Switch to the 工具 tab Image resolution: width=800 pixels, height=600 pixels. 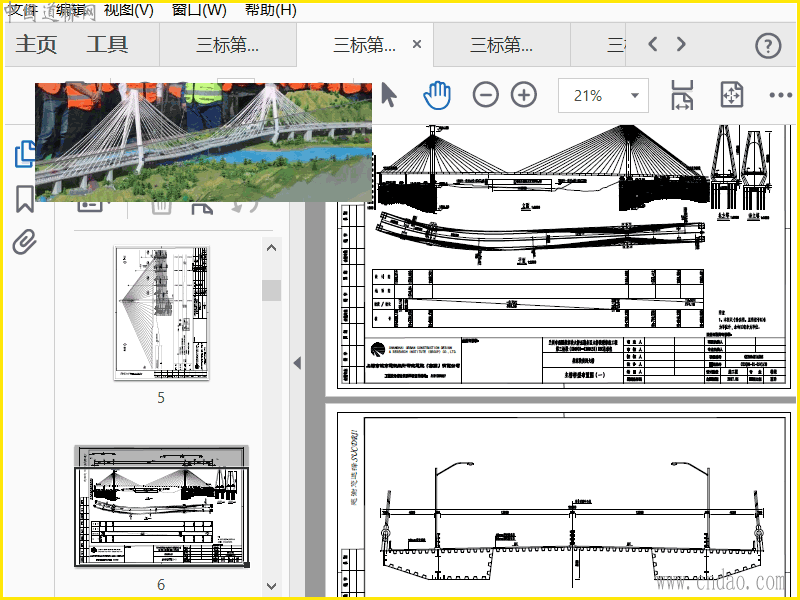coord(107,44)
